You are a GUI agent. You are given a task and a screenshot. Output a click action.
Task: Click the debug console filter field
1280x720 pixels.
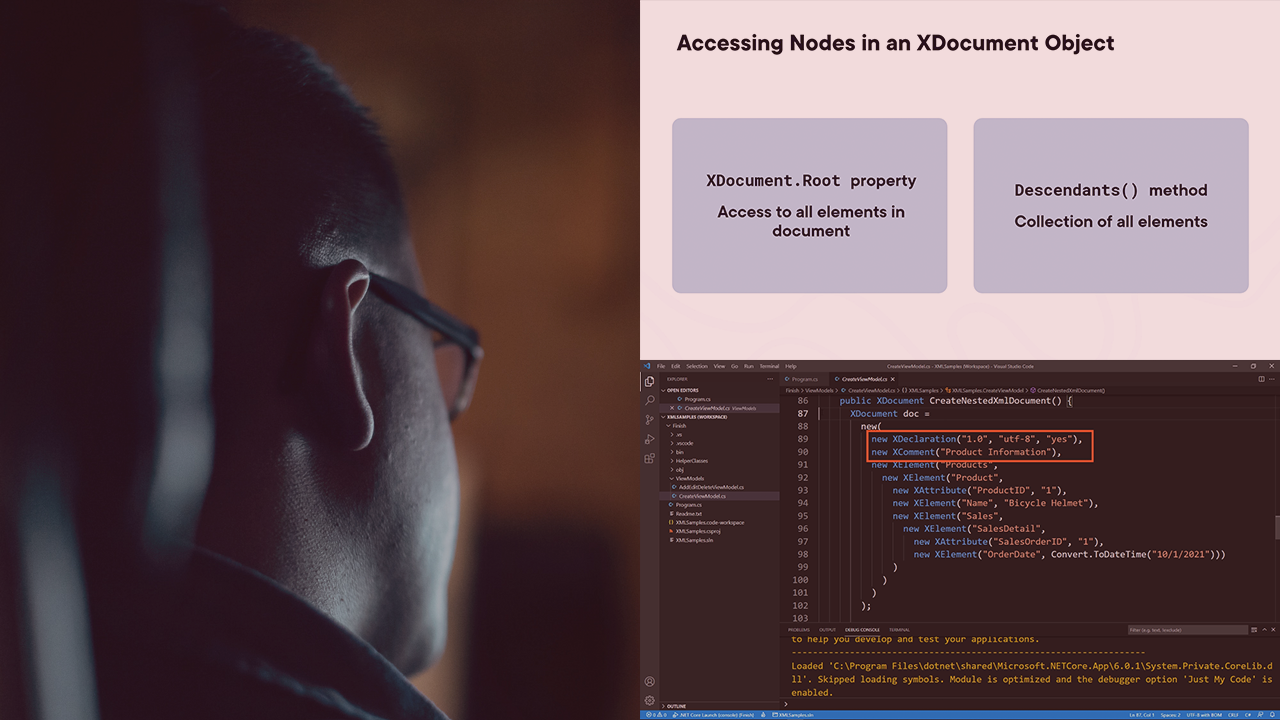click(x=1187, y=630)
